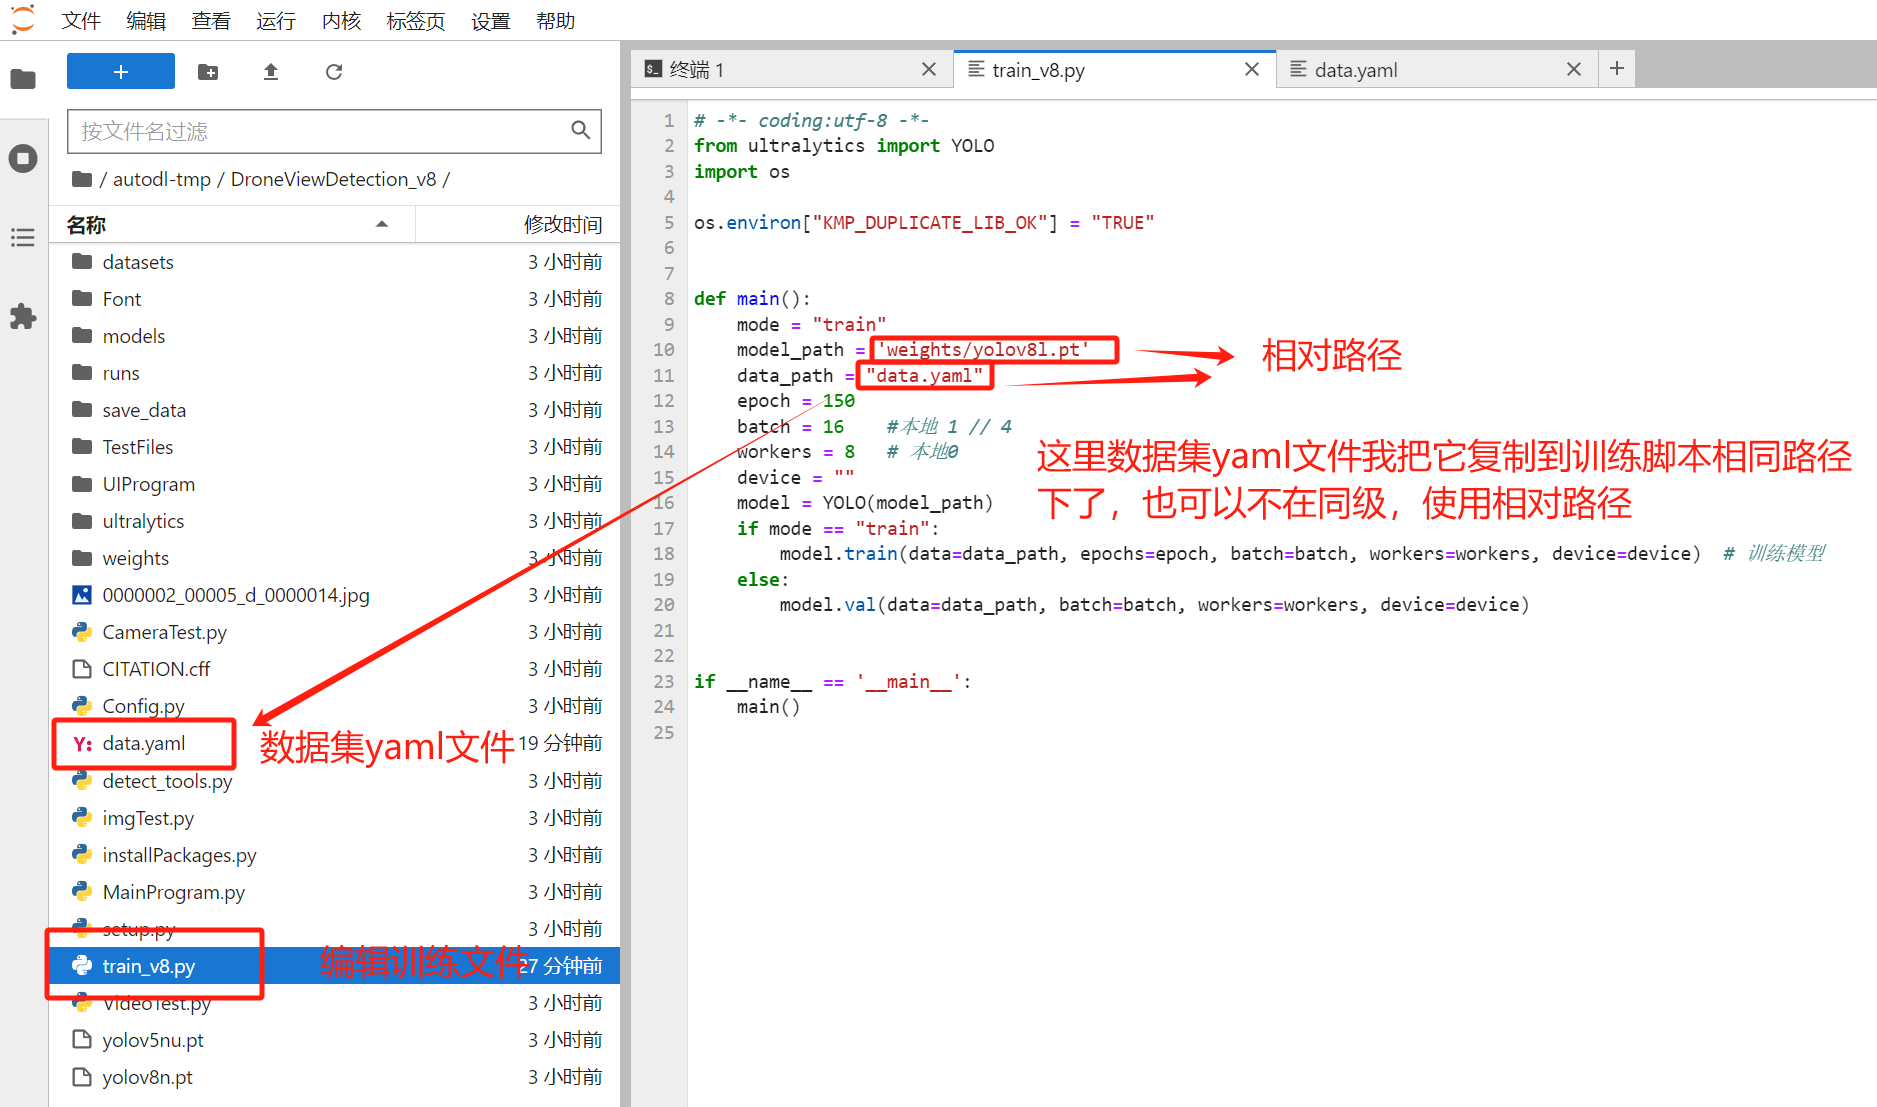Open the weights folder

click(136, 558)
